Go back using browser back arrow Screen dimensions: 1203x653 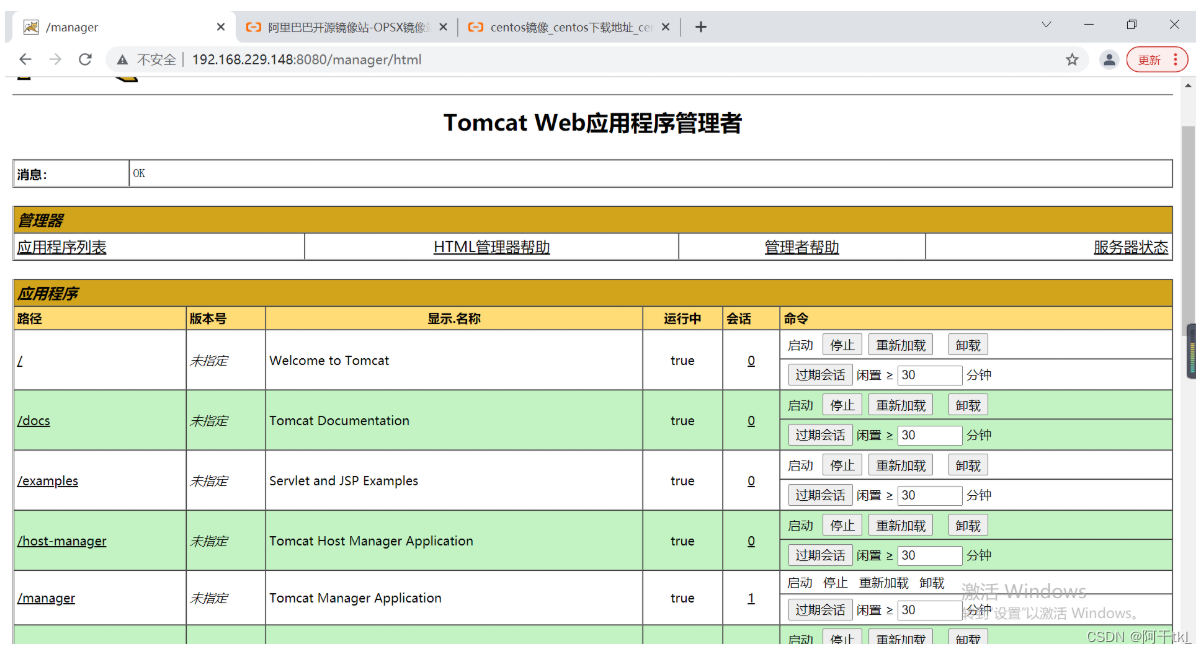(25, 60)
